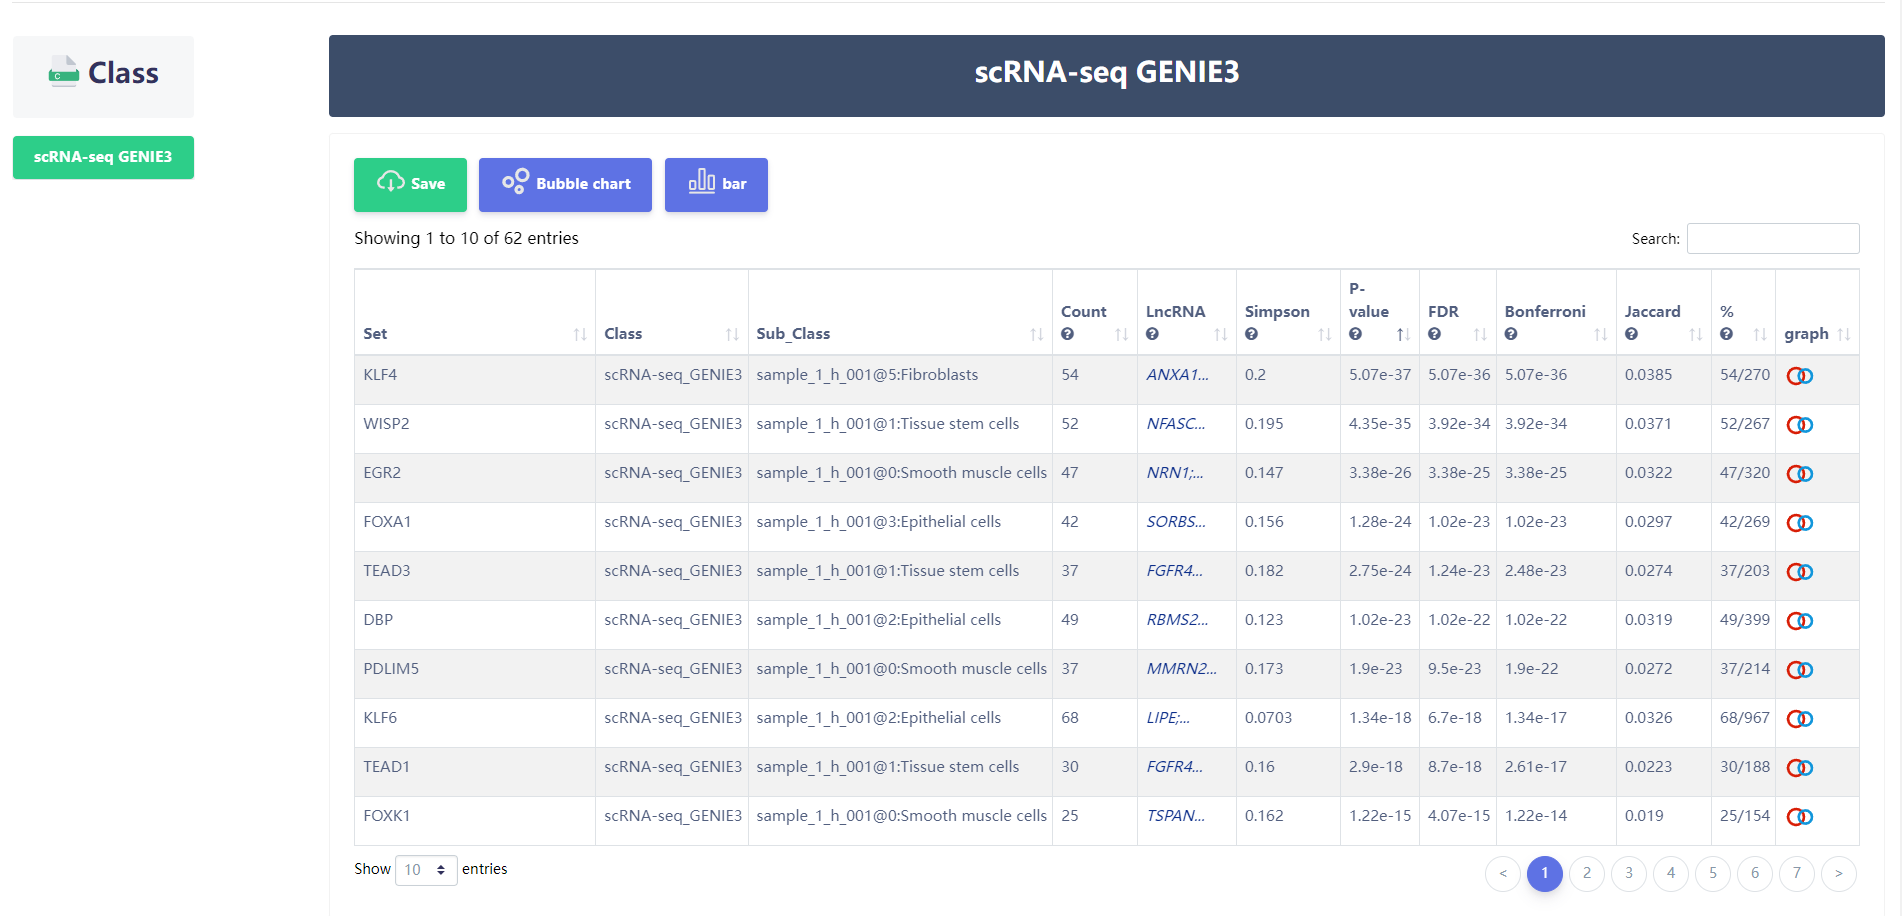The image size is (1902, 916).
Task: Click the FDR column help icon
Action: point(1434,334)
